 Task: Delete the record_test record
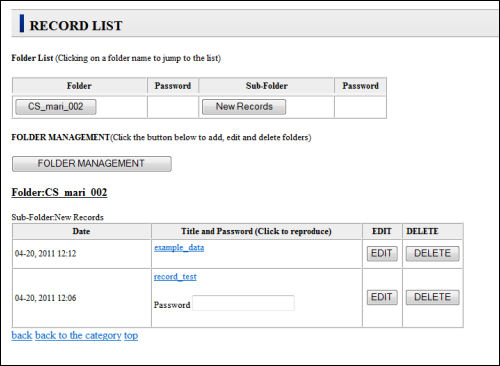432,297
